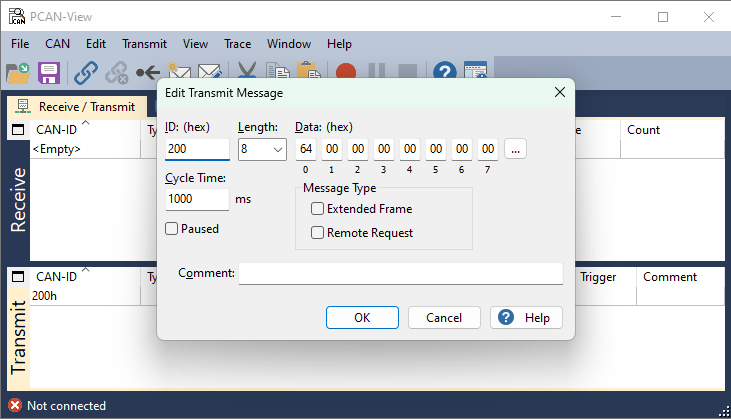Click the PCAN-View app icon in title bar

(x=17, y=16)
